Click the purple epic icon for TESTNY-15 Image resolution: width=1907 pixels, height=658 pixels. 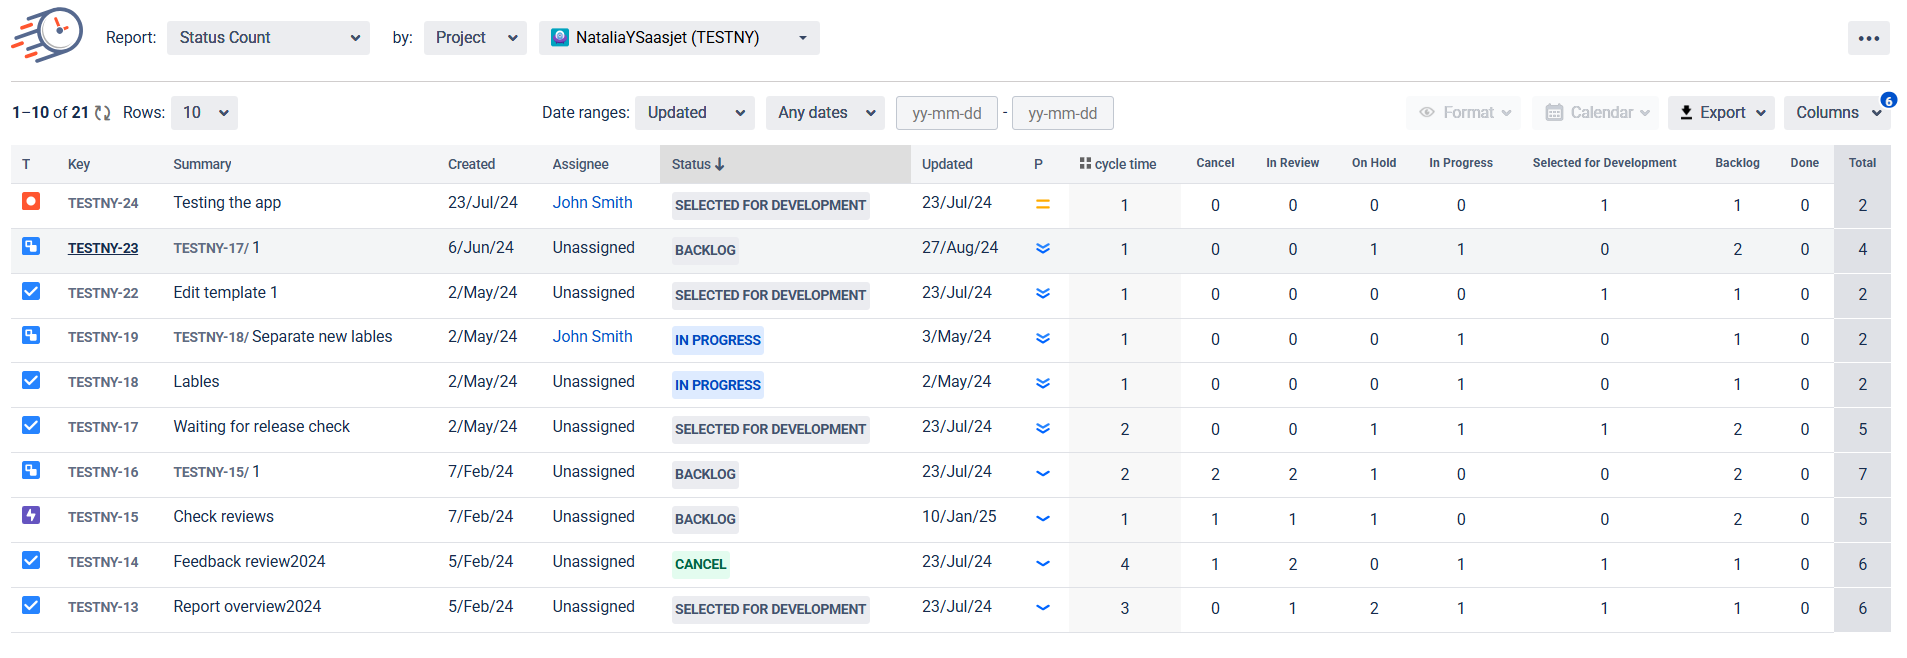pyautogui.click(x=31, y=516)
